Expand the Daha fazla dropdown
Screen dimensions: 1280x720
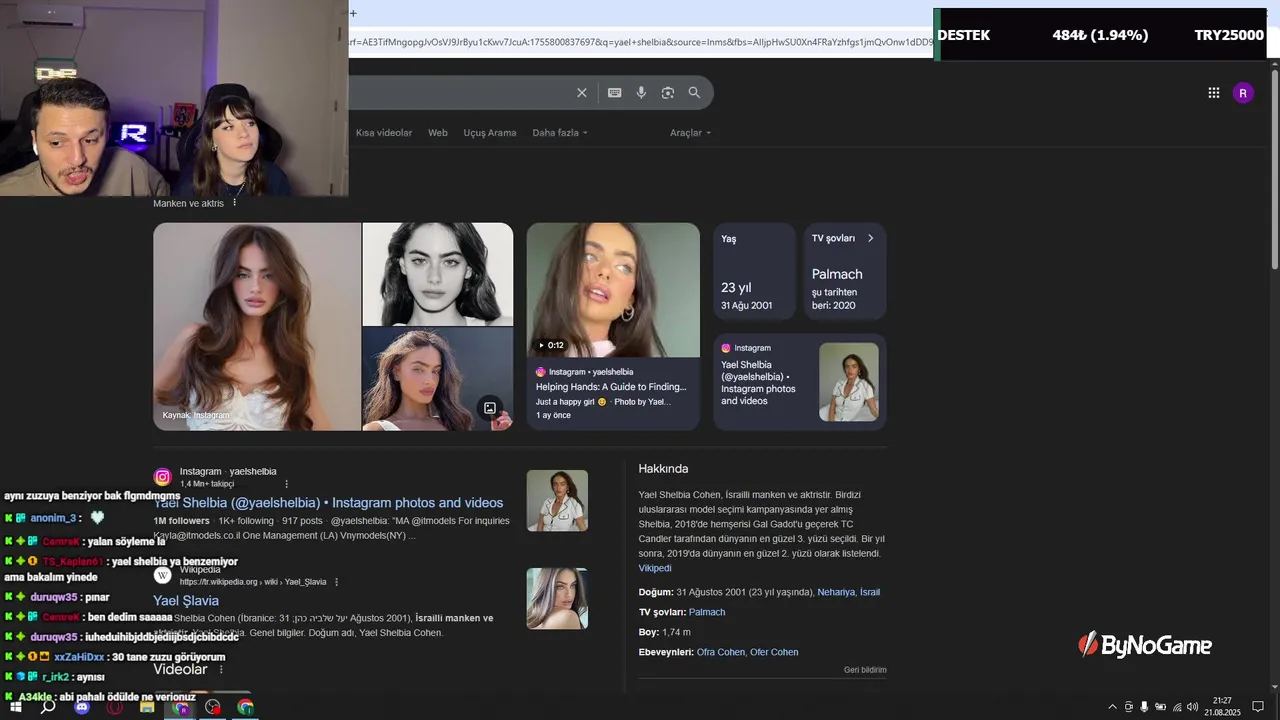point(560,133)
